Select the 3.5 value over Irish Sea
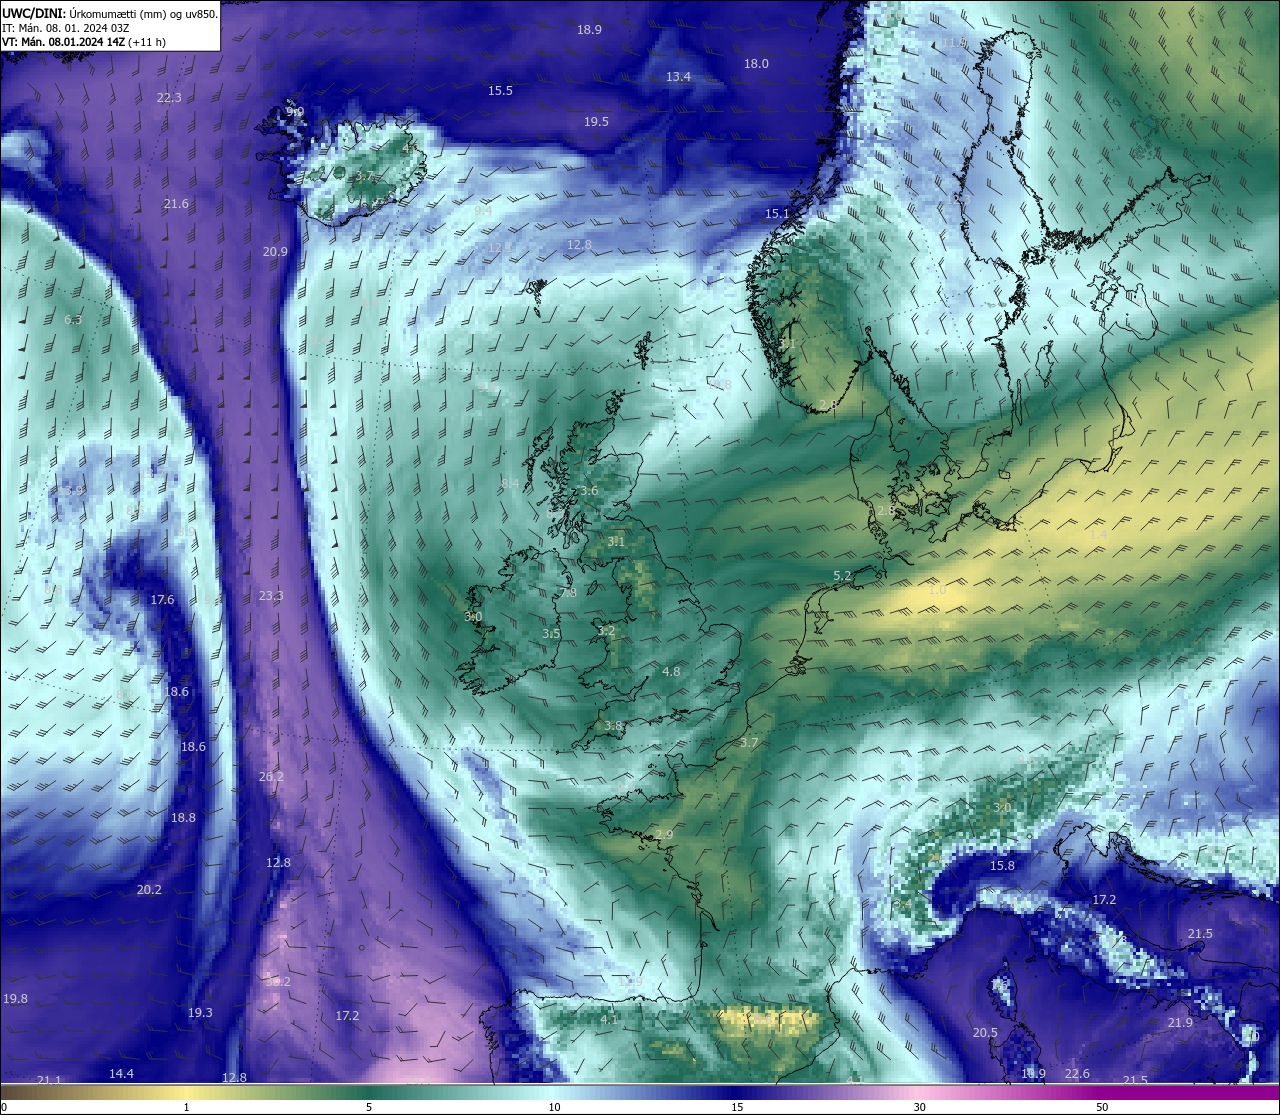Viewport: 1280px width, 1115px height. click(551, 634)
